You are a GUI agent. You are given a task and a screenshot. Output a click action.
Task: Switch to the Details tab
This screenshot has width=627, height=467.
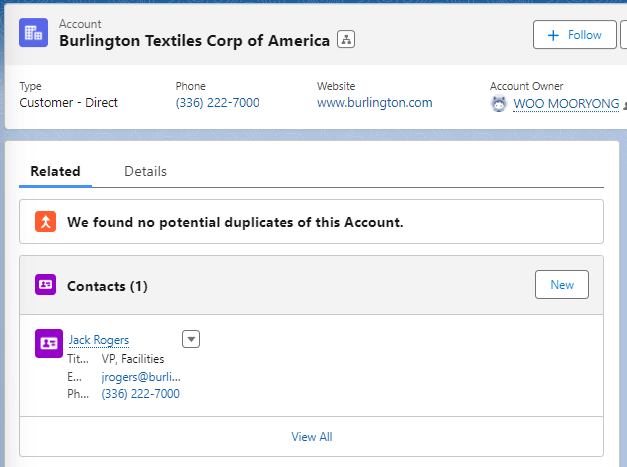[145, 171]
